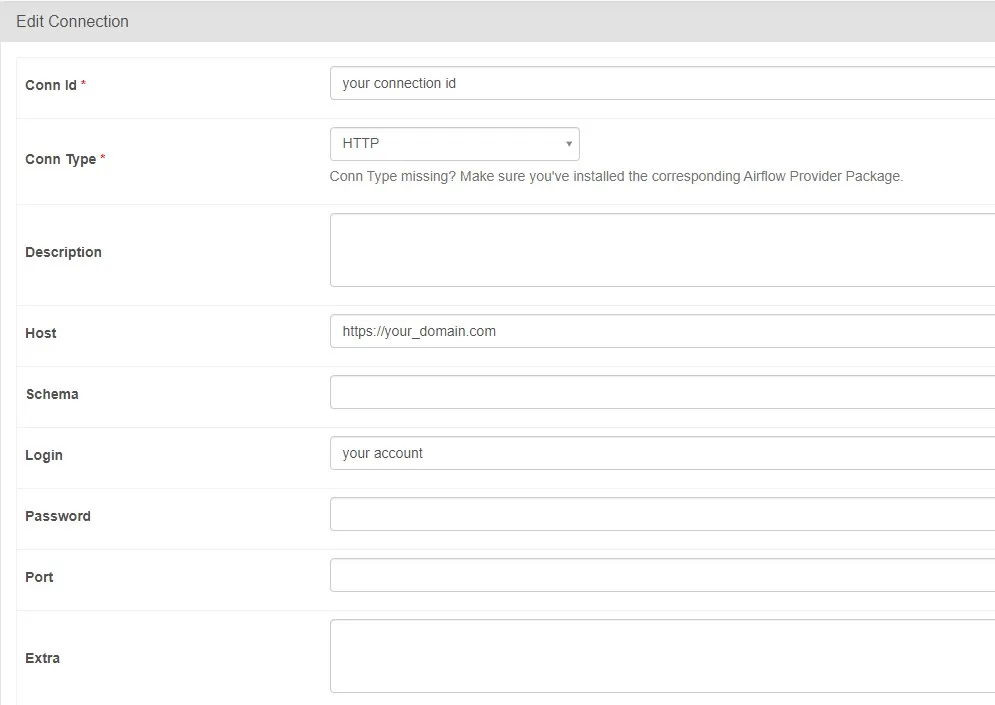Screen dimensions: 995x705
Task: Click the Host label
Action: click(x=41, y=333)
